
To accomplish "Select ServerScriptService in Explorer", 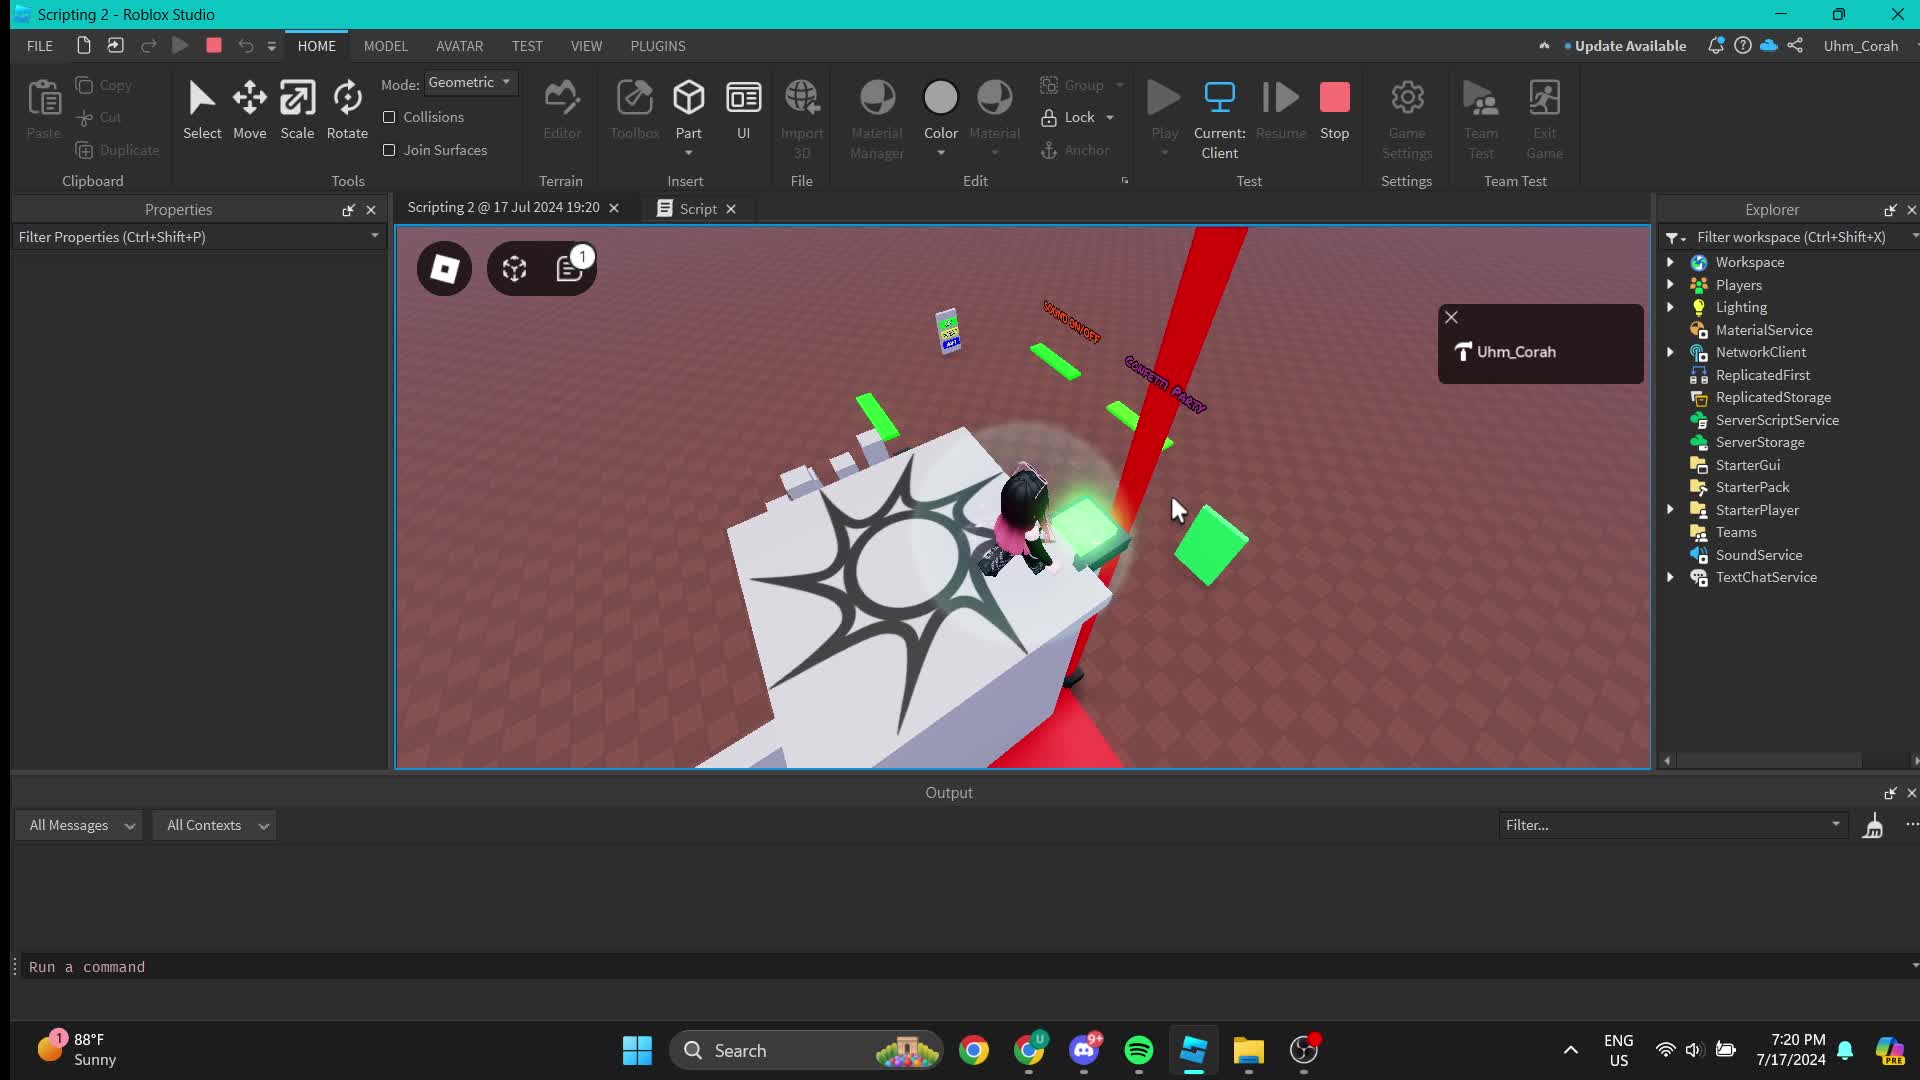I will (1776, 421).
